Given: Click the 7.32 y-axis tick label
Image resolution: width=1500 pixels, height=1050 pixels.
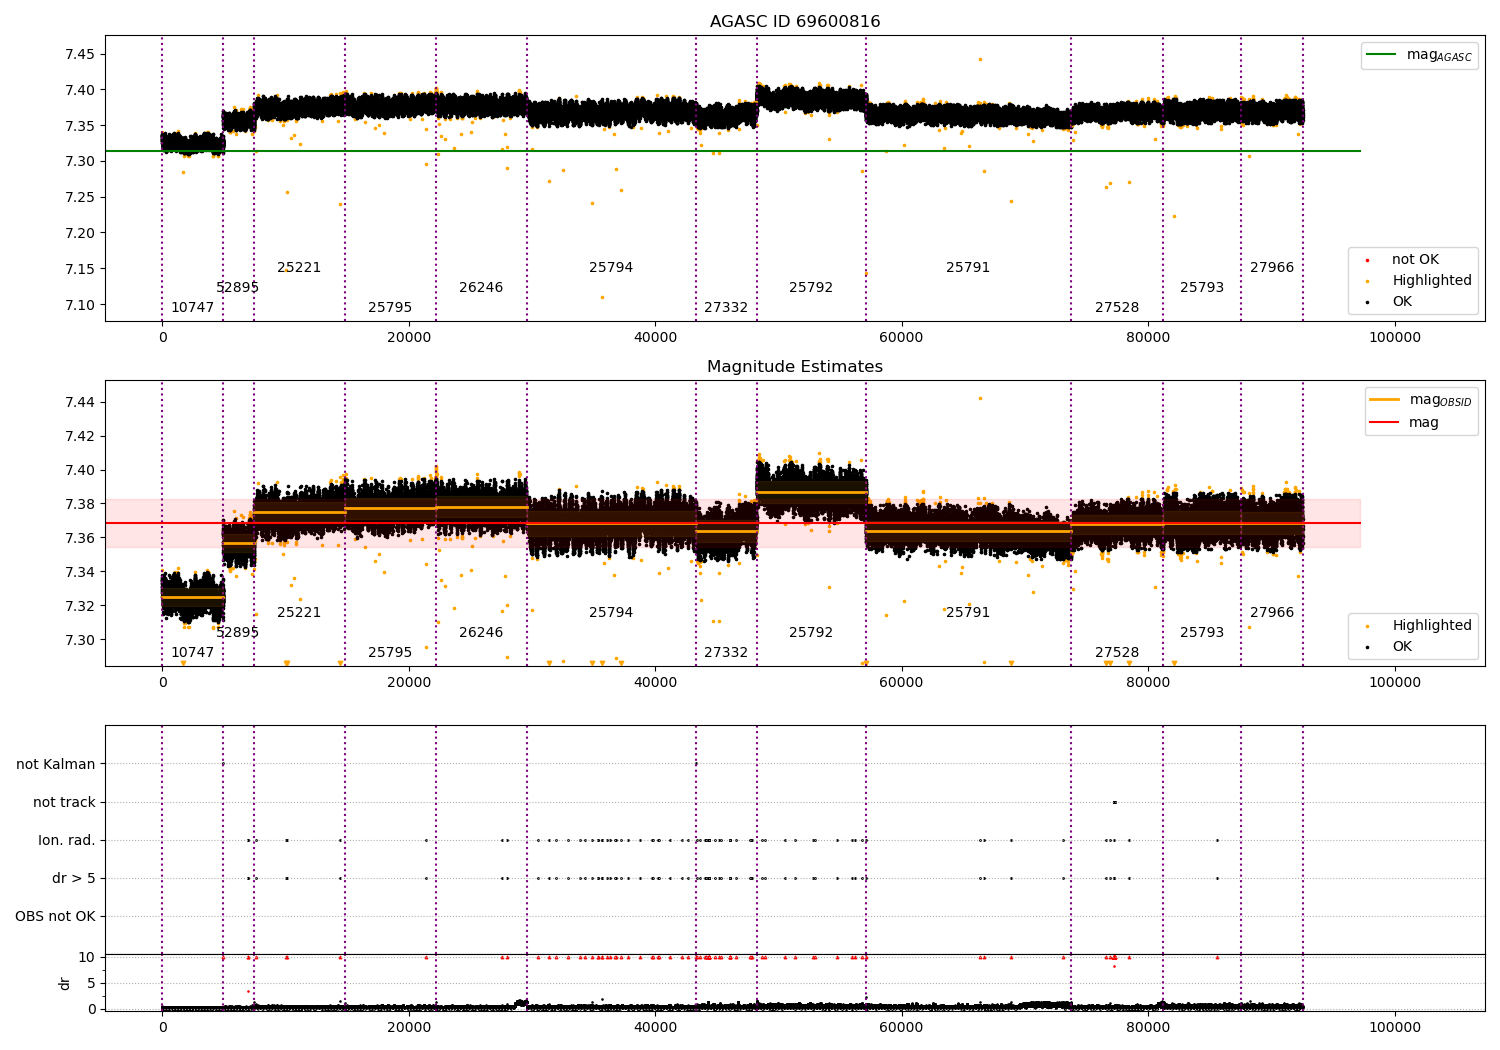Looking at the screenshot, I should (80, 606).
